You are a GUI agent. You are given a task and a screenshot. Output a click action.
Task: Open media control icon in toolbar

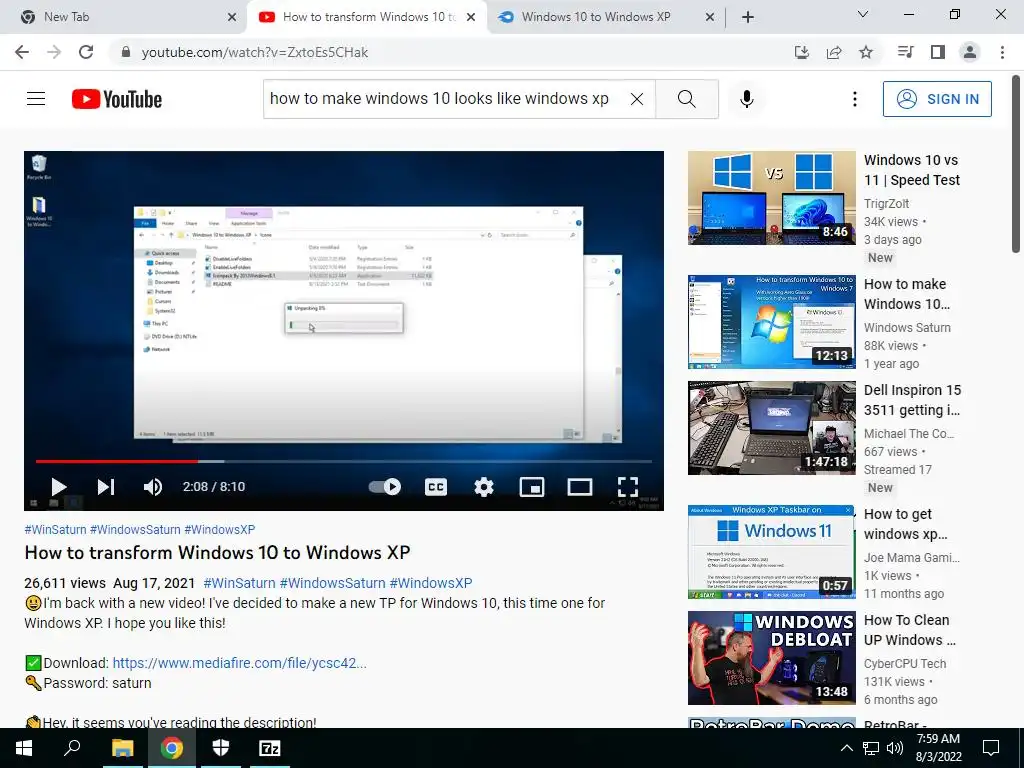click(905, 52)
